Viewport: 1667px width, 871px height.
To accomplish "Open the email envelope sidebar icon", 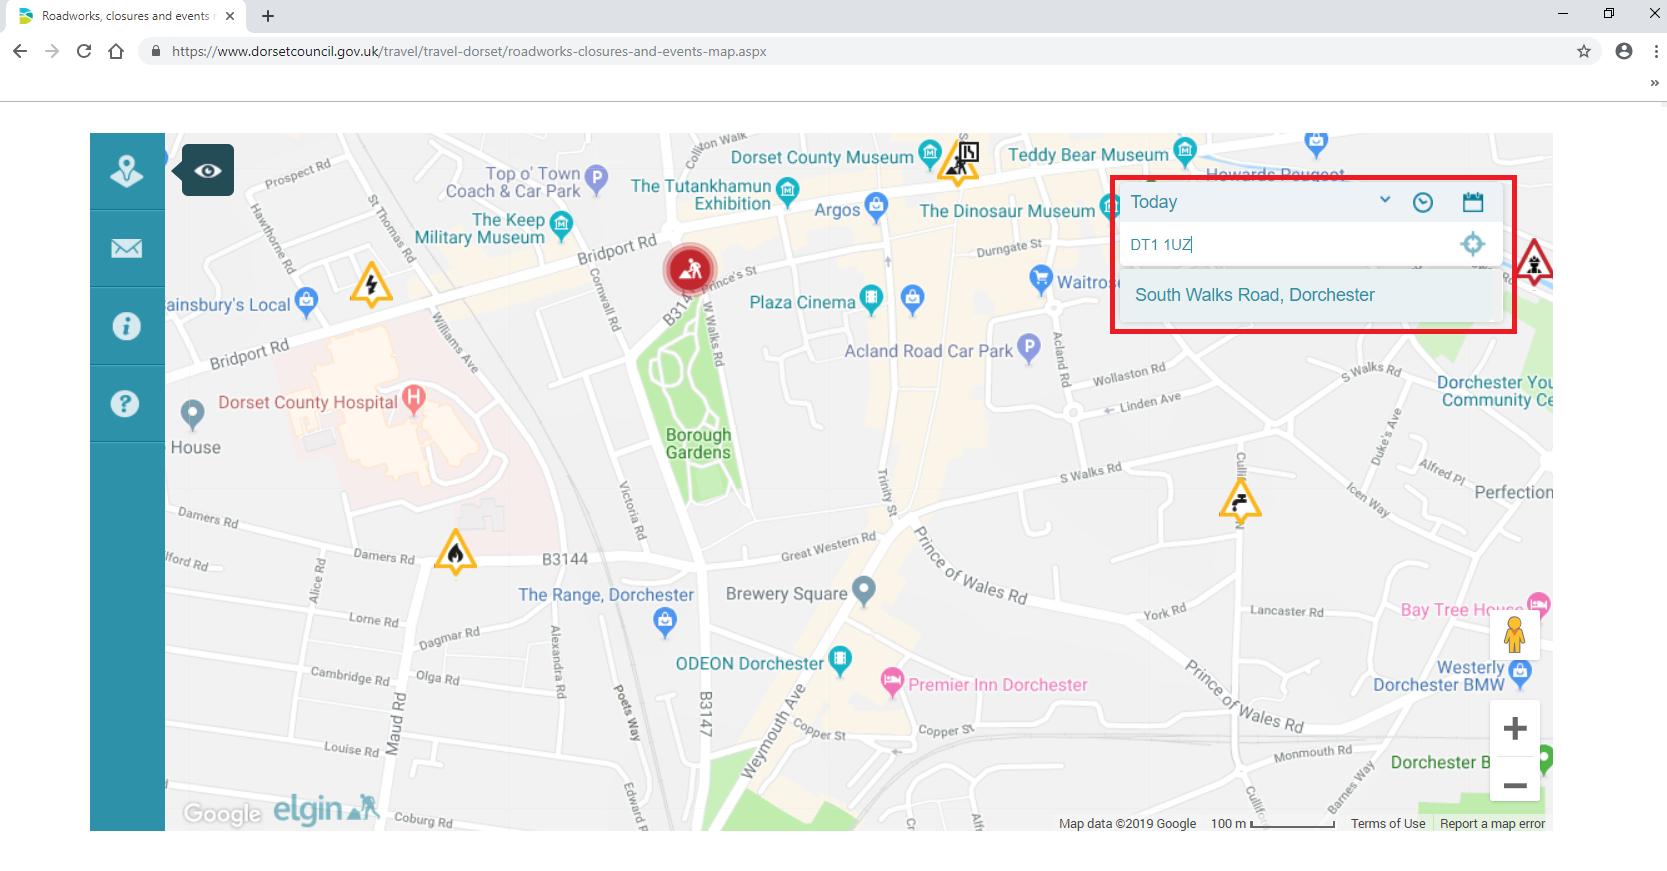I will click(127, 248).
